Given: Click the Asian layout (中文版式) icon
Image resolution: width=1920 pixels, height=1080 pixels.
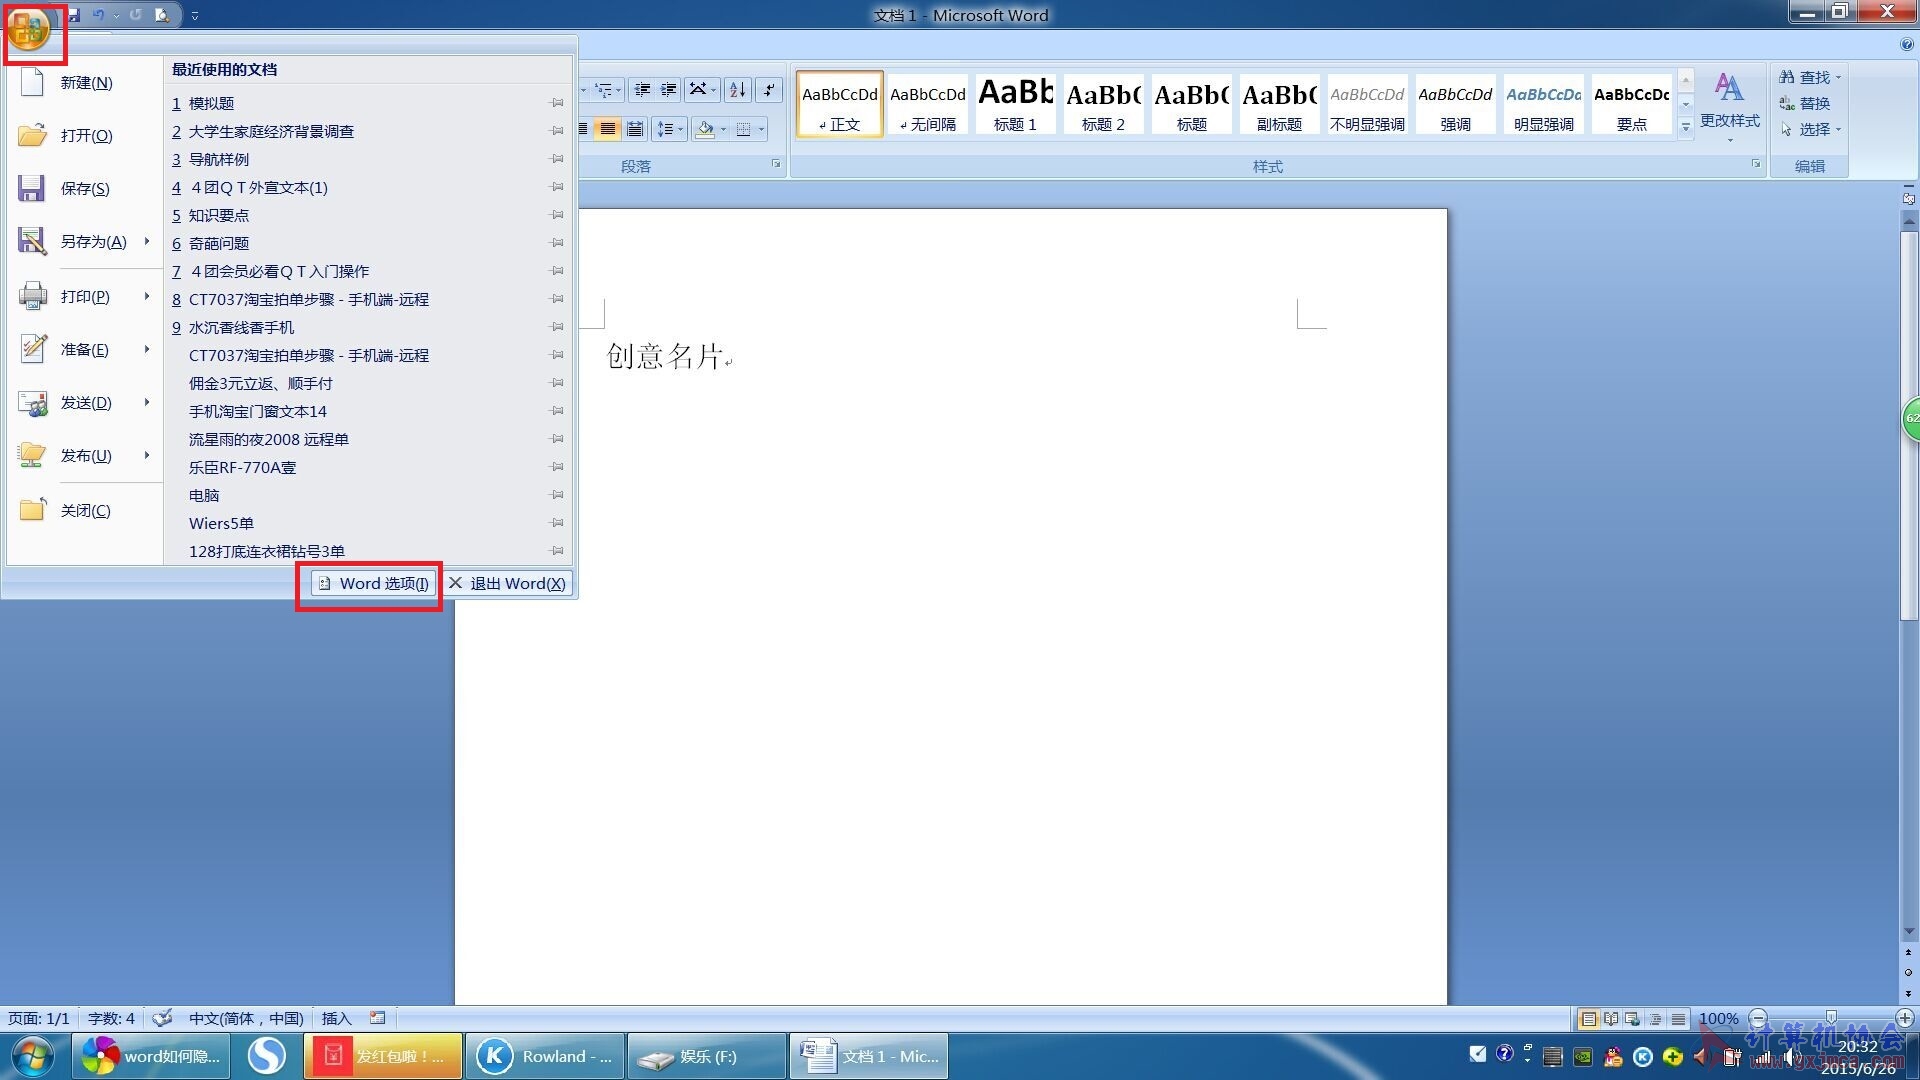Looking at the screenshot, I should (702, 91).
